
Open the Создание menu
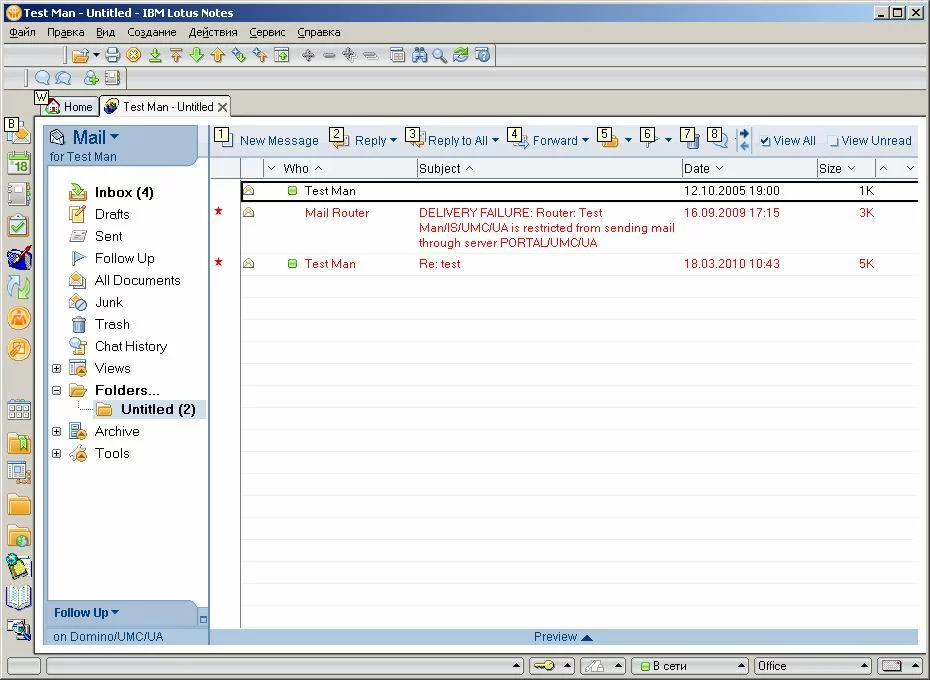152,32
